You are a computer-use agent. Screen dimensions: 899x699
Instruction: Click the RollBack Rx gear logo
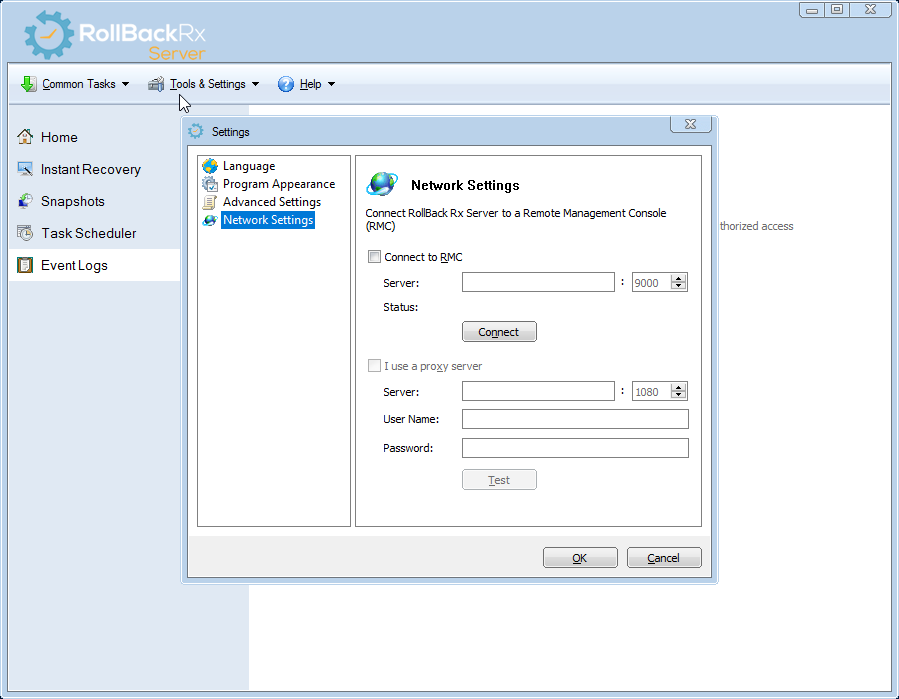point(49,35)
